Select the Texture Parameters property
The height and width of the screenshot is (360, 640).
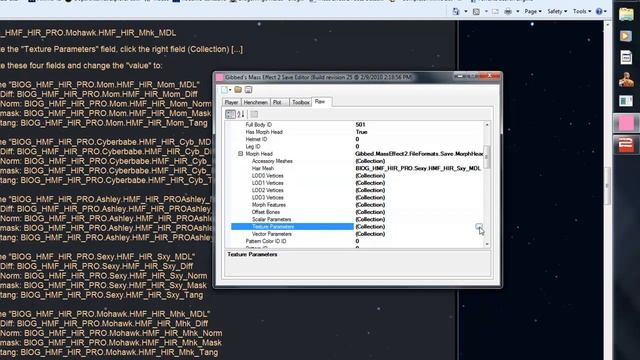(x=292, y=227)
